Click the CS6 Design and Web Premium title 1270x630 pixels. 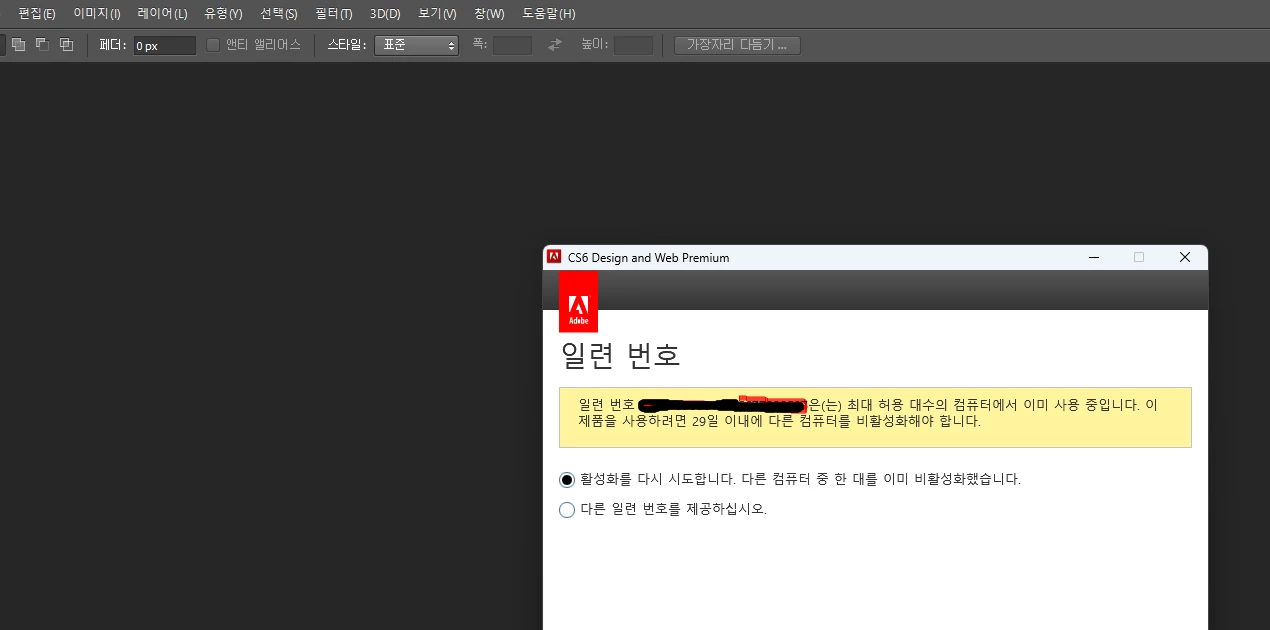coord(648,257)
